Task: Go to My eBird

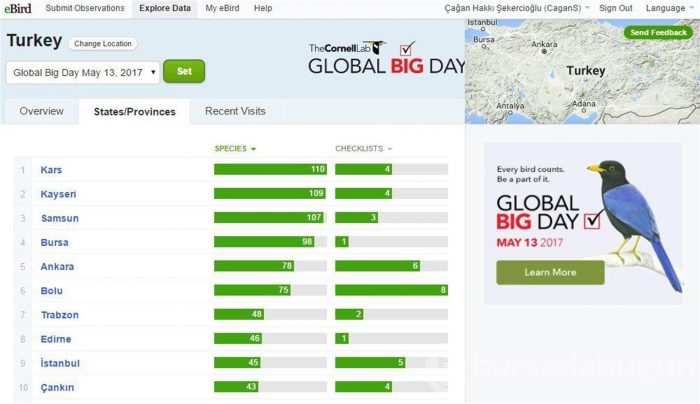Action: point(222,8)
